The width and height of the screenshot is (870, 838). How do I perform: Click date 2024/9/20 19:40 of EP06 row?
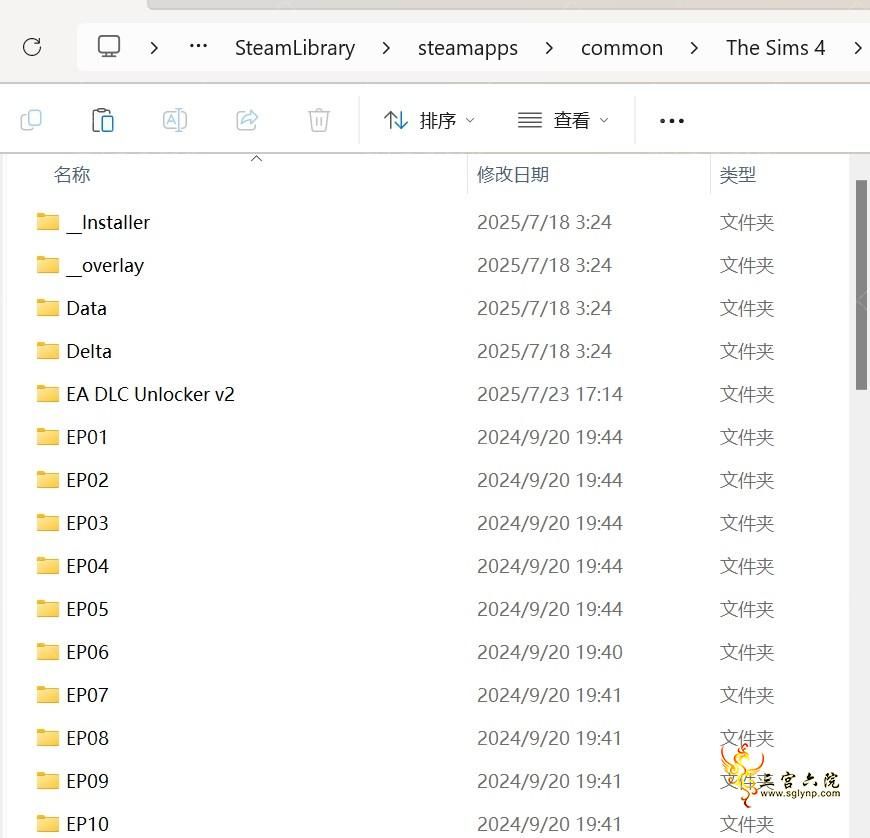[550, 652]
